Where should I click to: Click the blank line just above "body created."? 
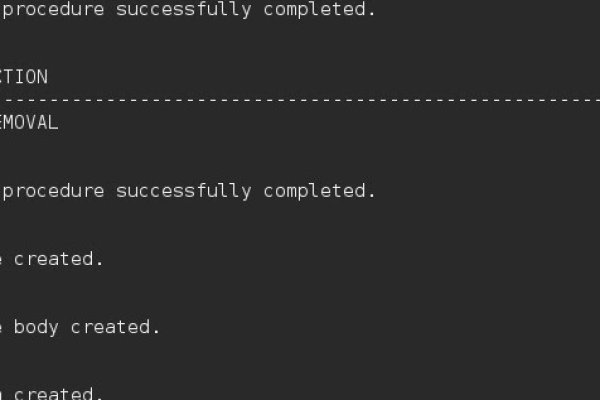click(200, 293)
